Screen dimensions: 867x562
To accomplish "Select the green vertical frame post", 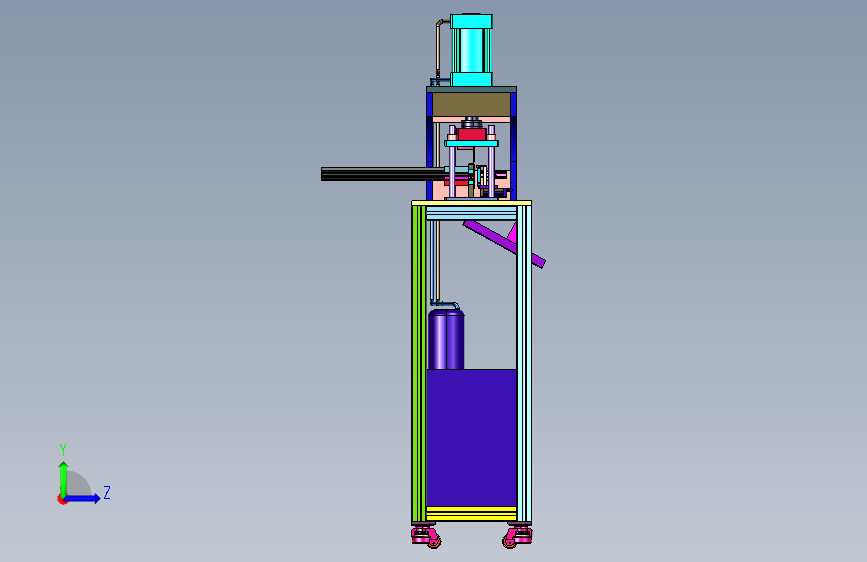I will coord(419,363).
